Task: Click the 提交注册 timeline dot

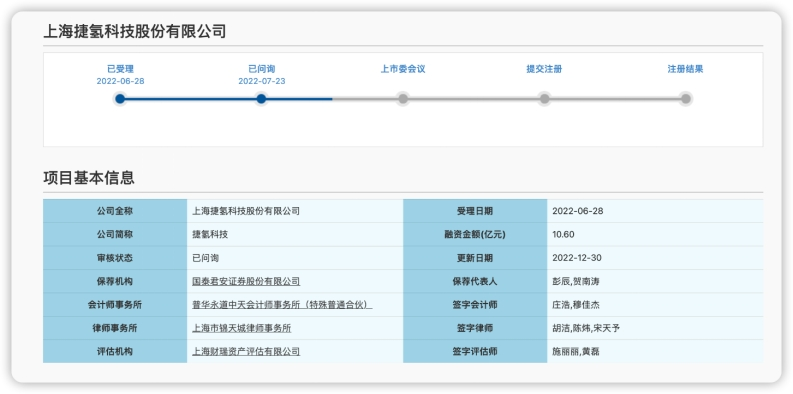Action: point(544,99)
